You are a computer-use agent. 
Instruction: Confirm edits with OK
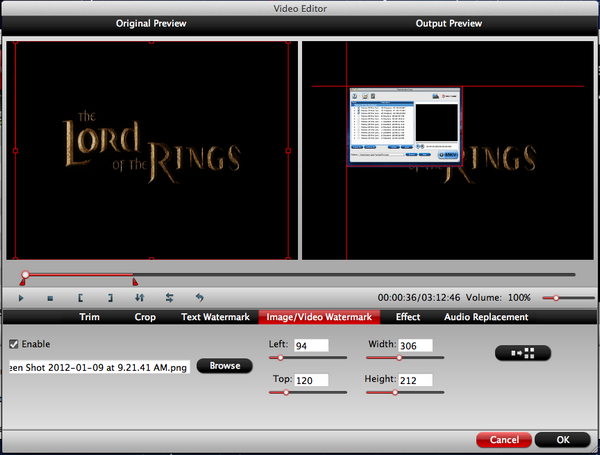point(562,440)
